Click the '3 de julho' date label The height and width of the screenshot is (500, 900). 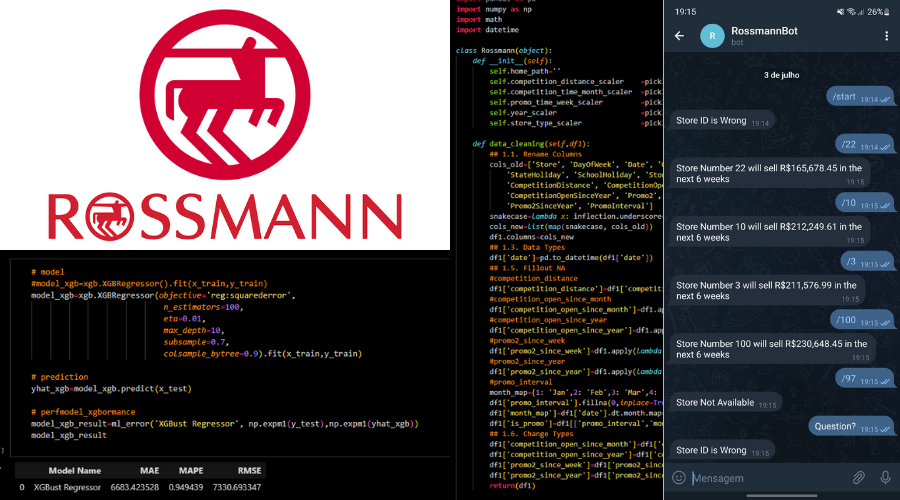(x=782, y=74)
